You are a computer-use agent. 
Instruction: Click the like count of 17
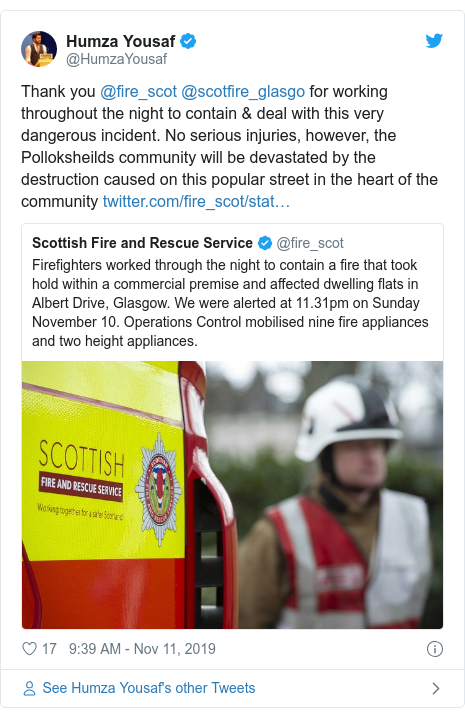point(49,649)
